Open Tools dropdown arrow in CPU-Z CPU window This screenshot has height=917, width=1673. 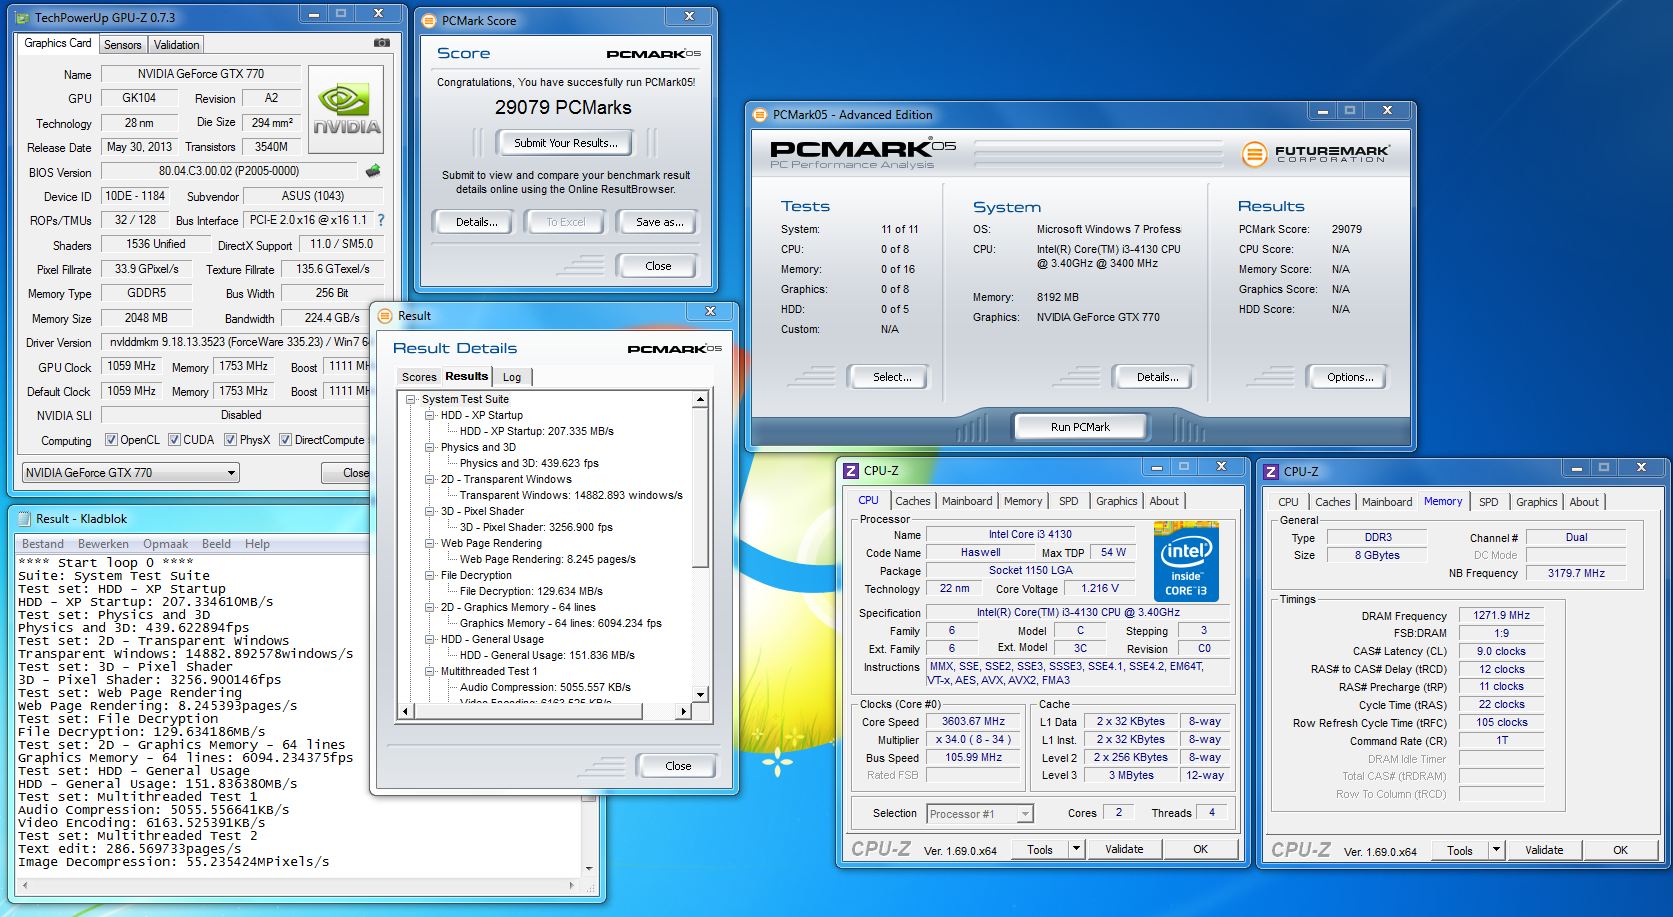1076,849
